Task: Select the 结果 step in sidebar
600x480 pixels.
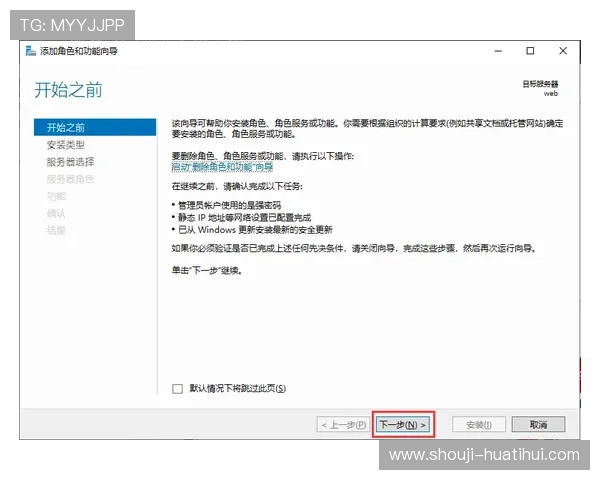Action: coord(56,230)
